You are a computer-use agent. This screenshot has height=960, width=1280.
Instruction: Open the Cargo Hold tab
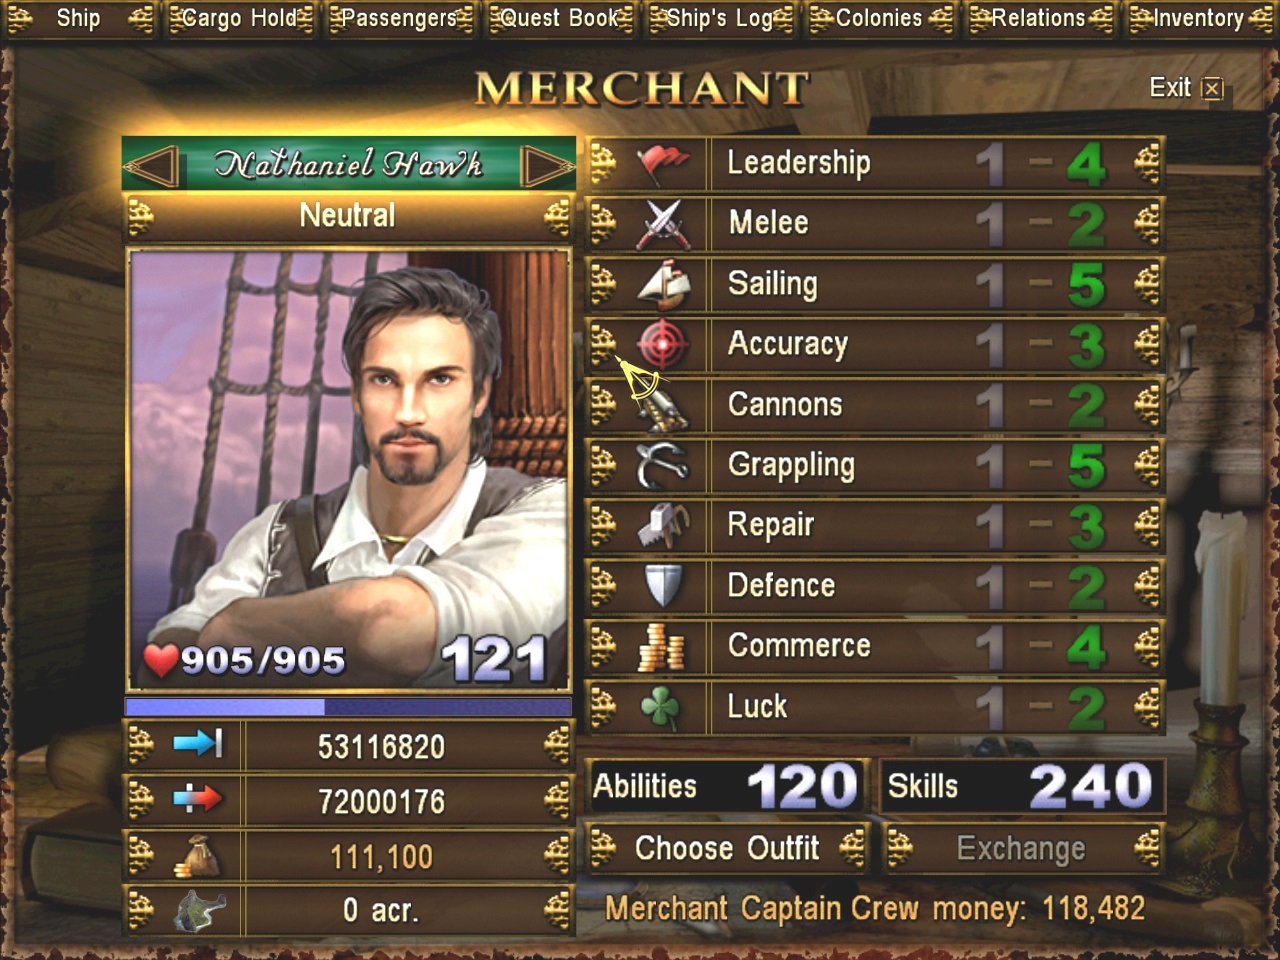240,18
